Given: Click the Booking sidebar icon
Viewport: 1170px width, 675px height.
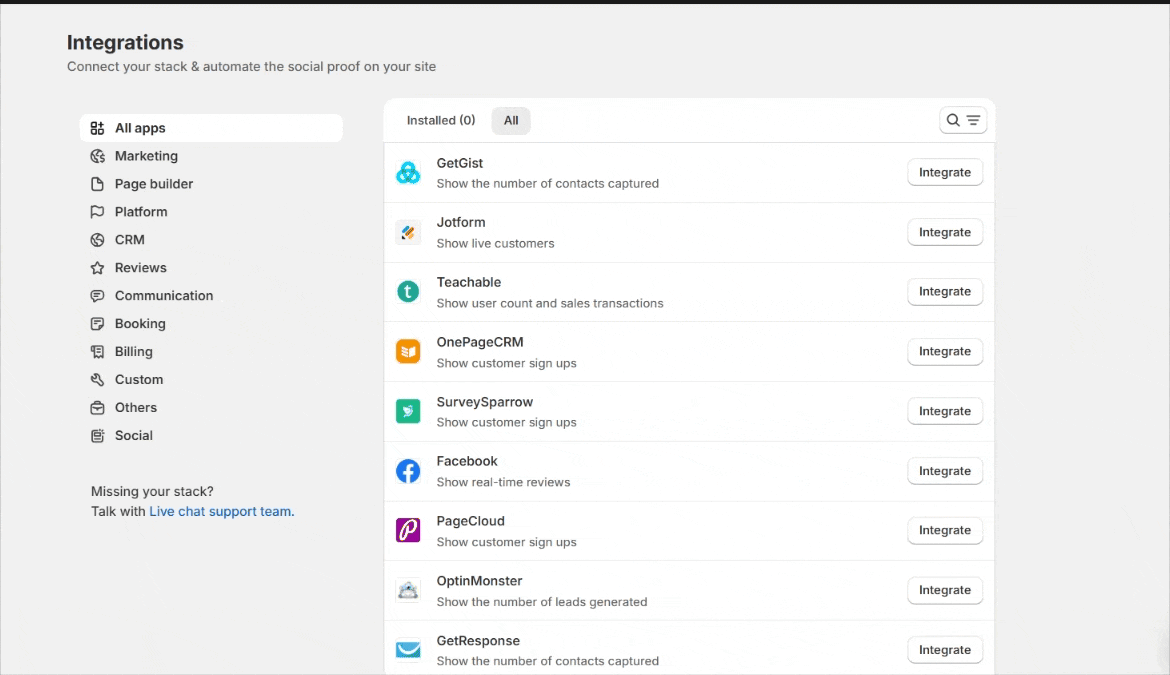Looking at the screenshot, I should pyautogui.click(x=97, y=324).
